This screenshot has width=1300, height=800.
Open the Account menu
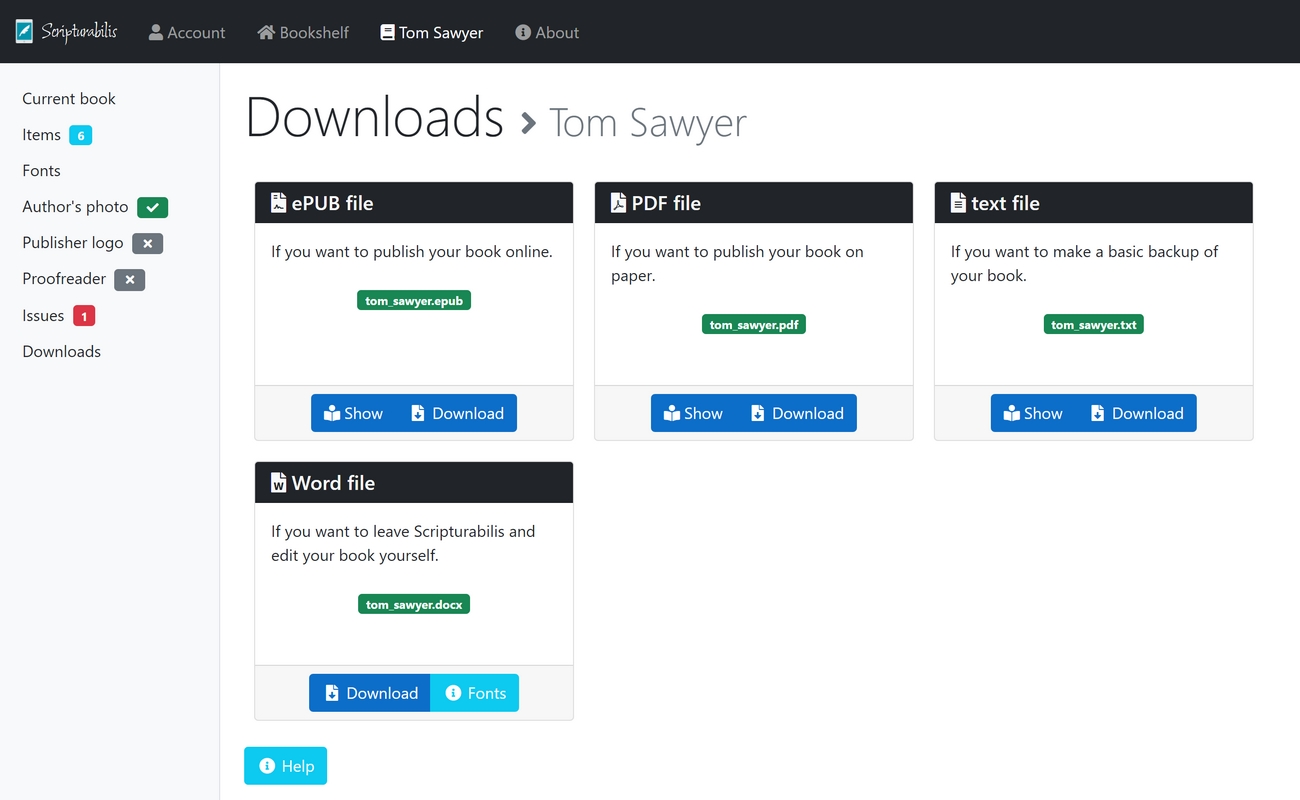pos(187,32)
